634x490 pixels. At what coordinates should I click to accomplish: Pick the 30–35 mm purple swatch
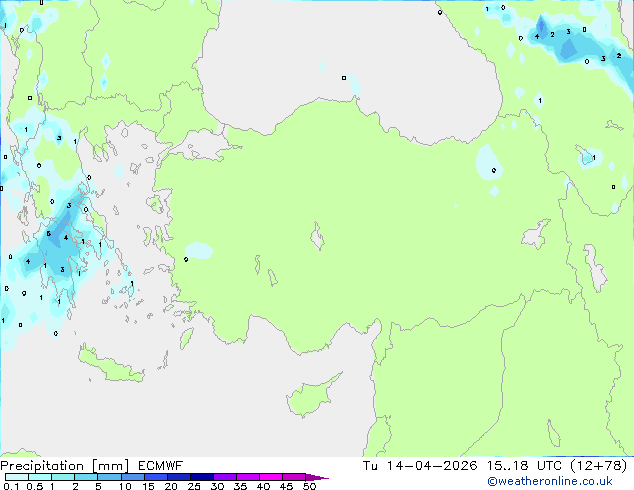[225, 477]
